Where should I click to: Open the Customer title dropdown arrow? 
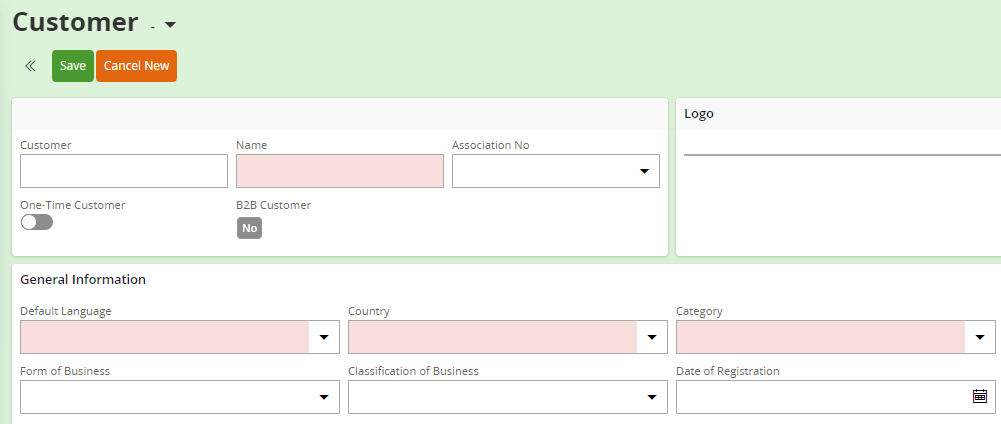click(170, 25)
